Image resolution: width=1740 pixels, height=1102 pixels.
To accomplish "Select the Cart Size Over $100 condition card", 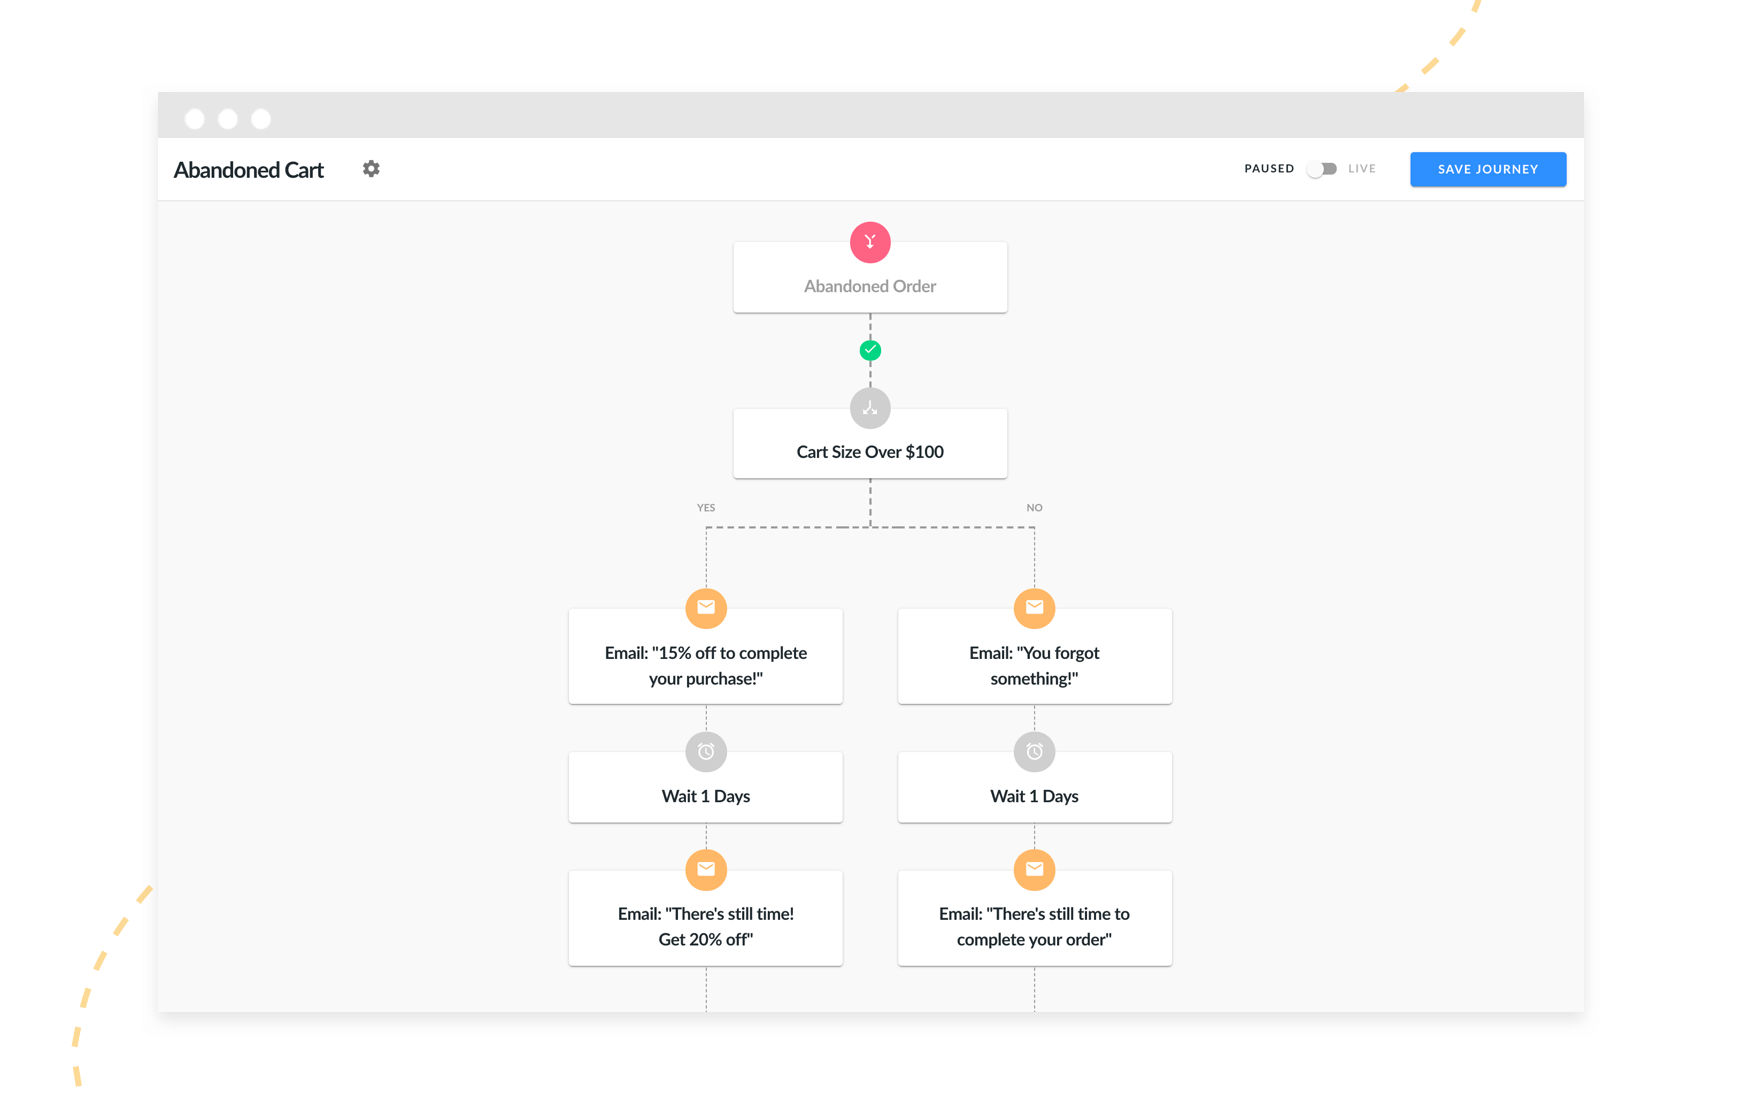I will [x=870, y=443].
